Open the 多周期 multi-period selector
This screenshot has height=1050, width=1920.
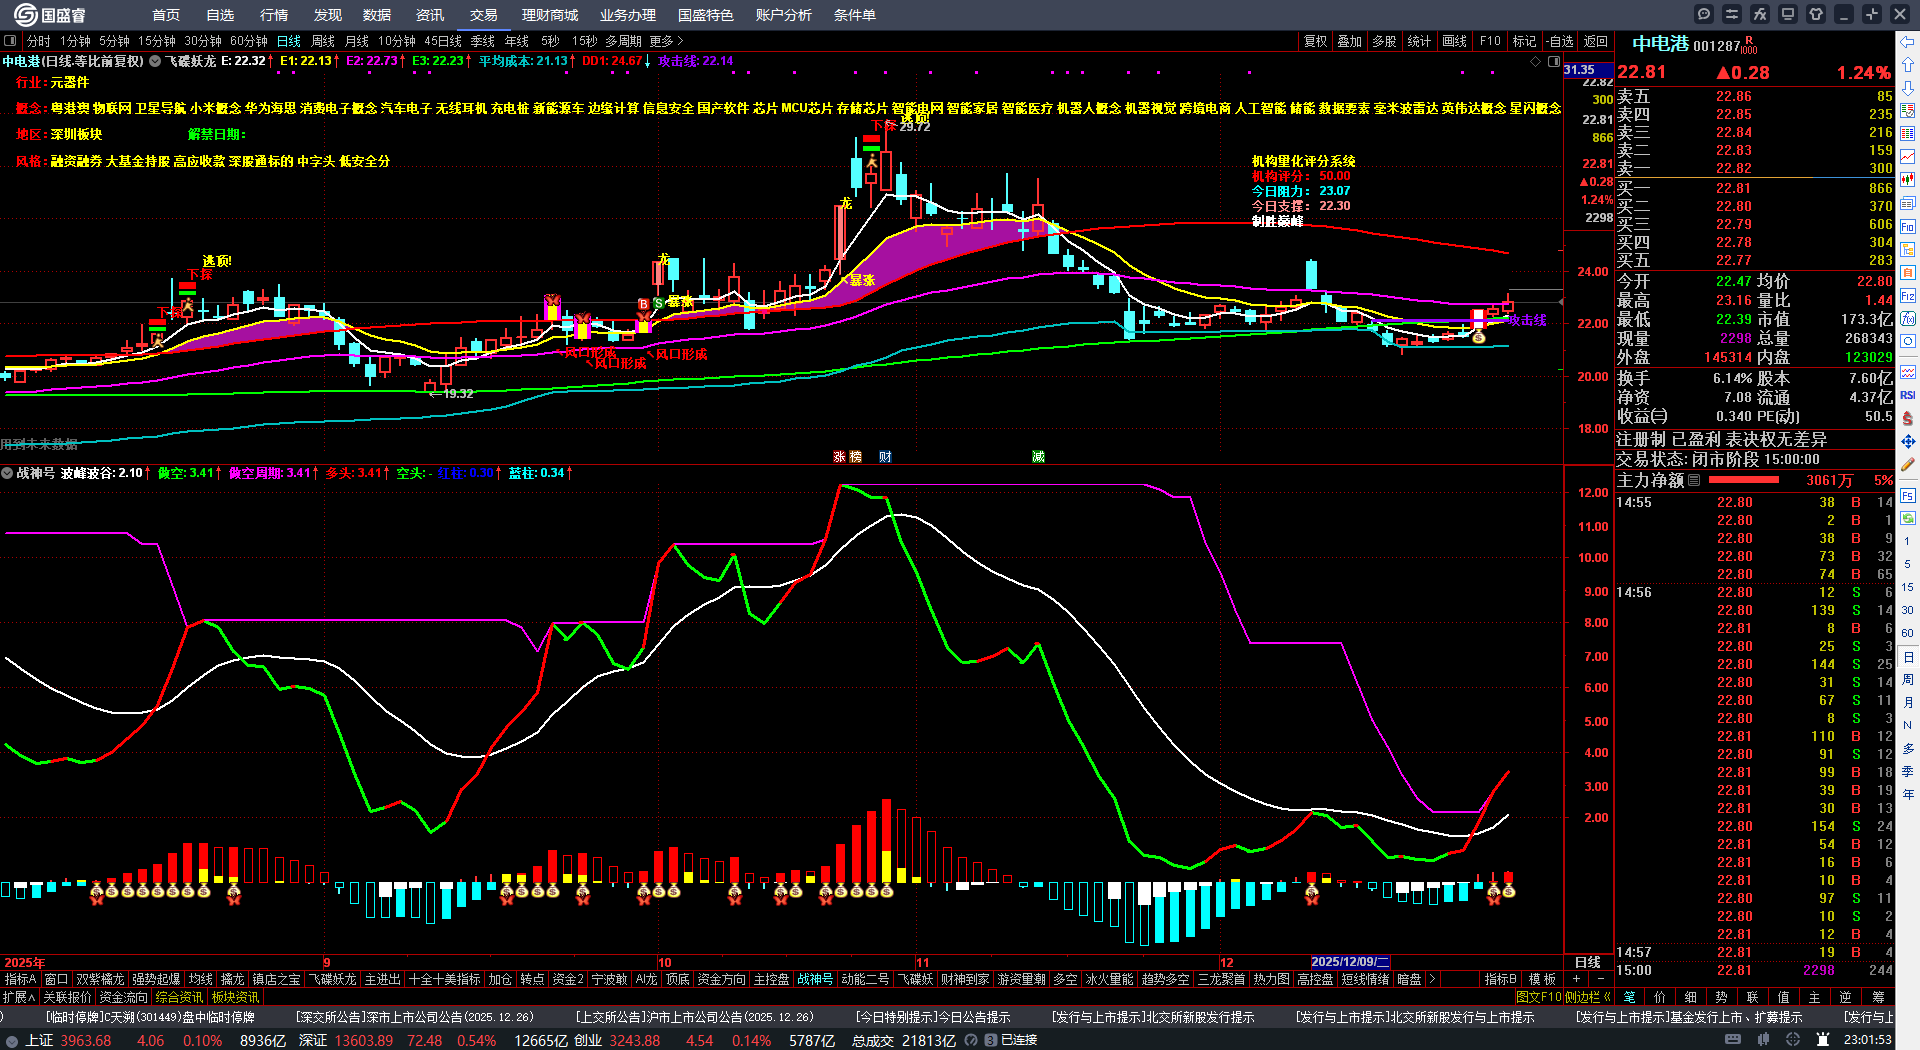coord(623,41)
